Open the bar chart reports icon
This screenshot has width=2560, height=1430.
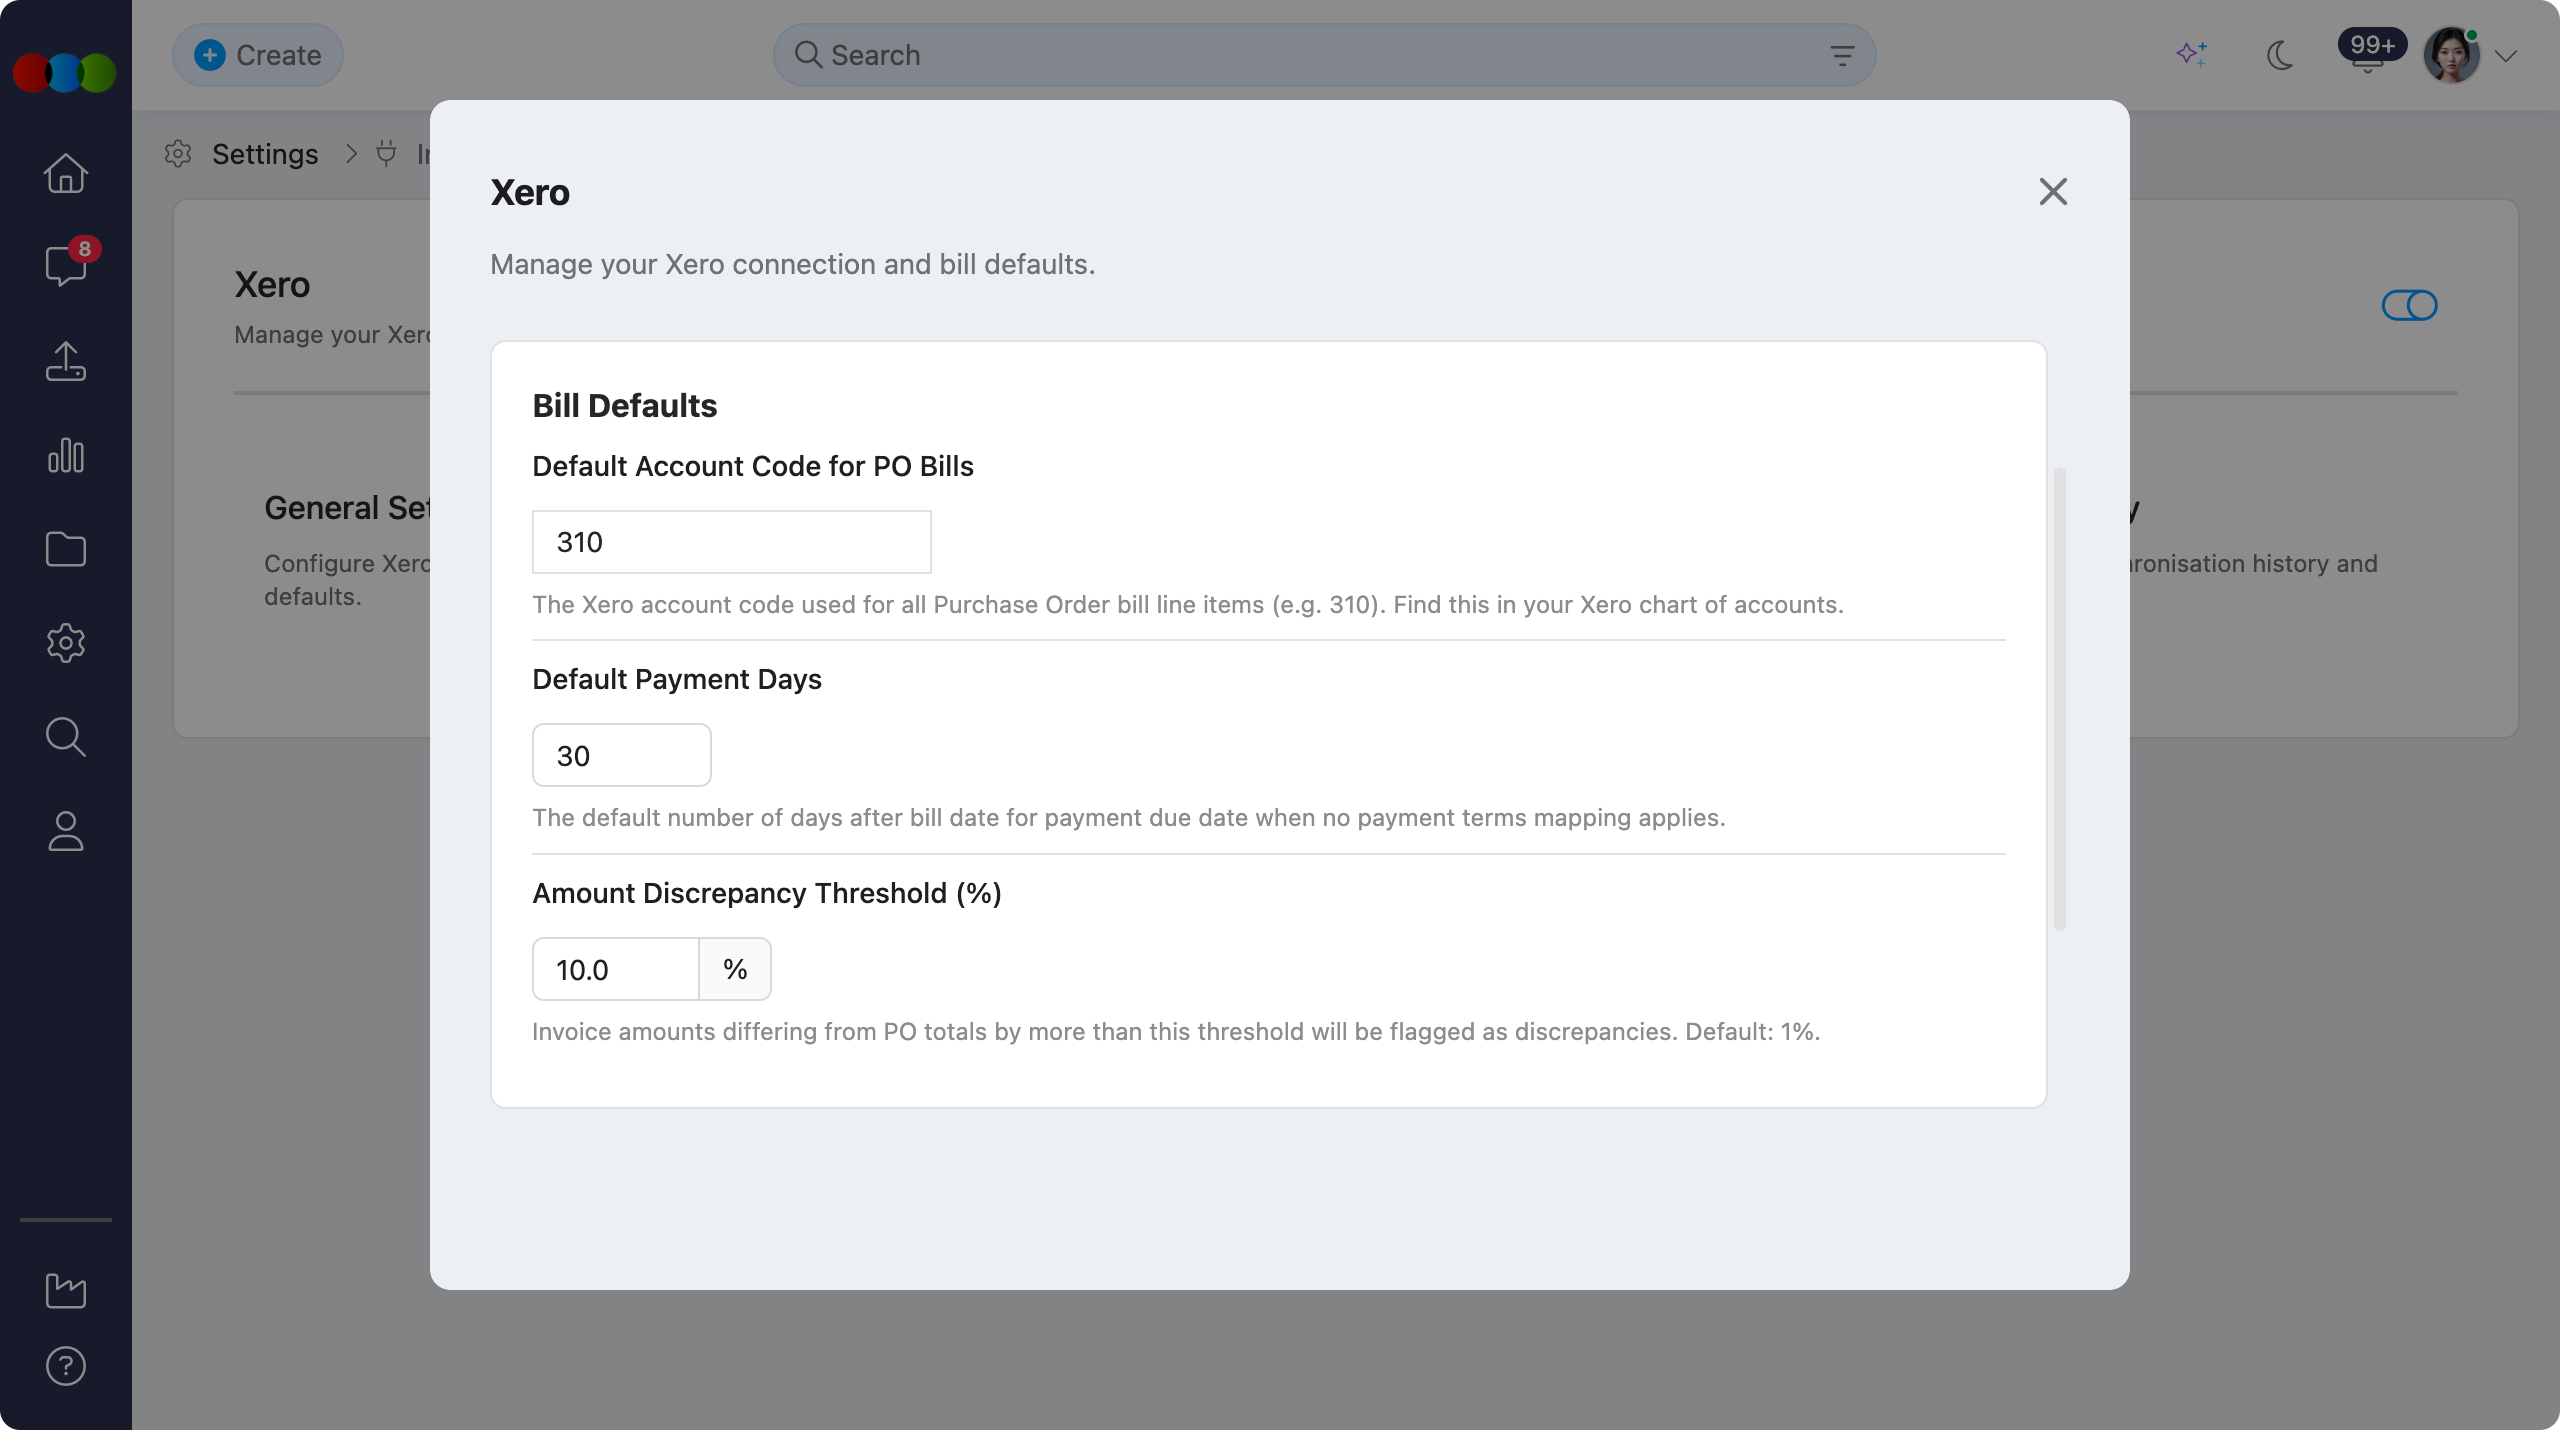pos(66,455)
